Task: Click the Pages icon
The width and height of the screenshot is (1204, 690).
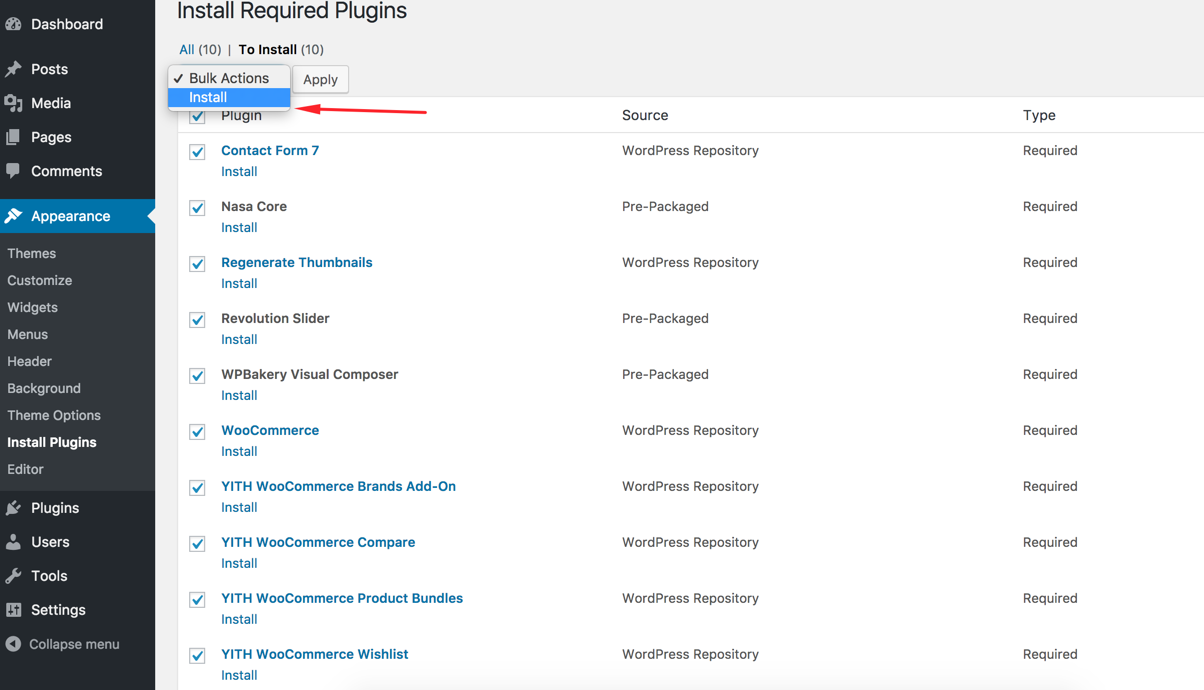Action: click(14, 137)
